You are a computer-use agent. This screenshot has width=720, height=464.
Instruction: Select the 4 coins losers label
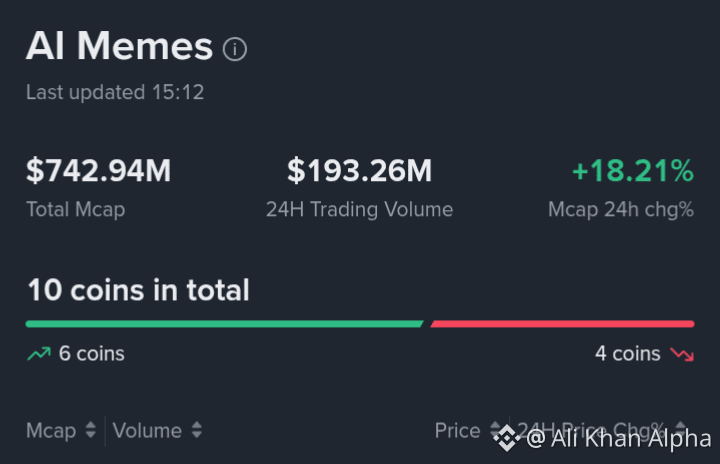pos(628,354)
